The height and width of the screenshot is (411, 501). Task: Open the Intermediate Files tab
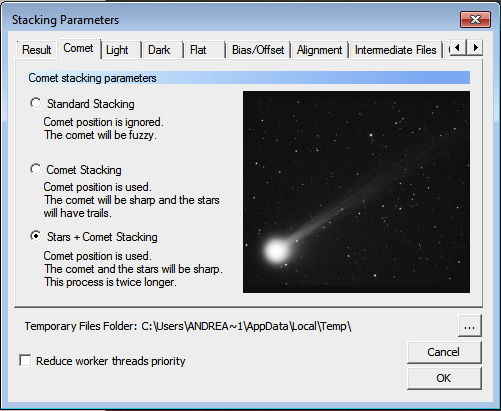pos(395,50)
